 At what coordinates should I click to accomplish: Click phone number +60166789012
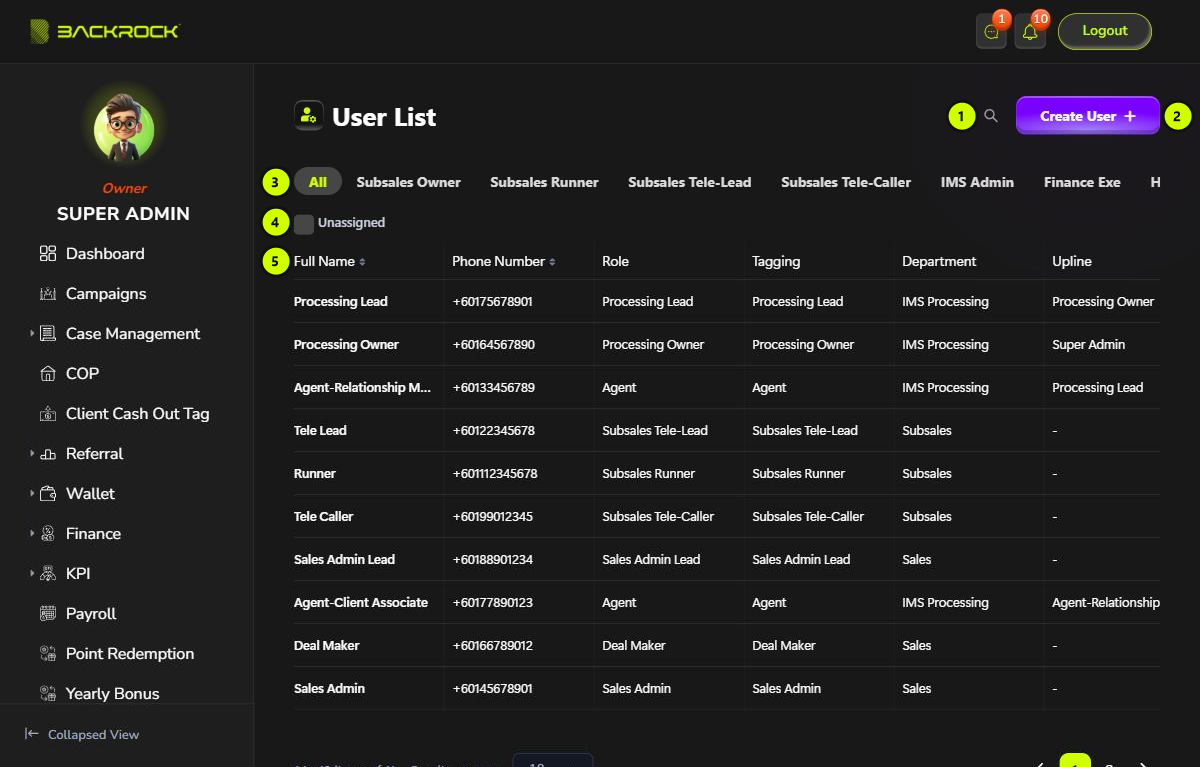tap(492, 646)
